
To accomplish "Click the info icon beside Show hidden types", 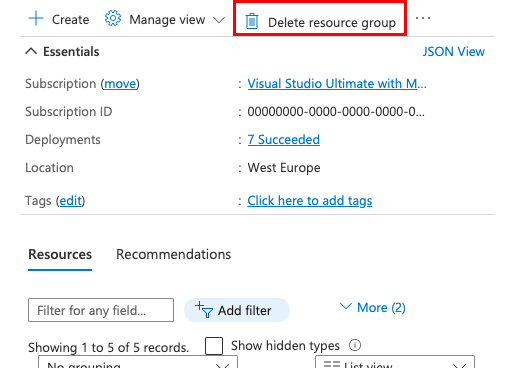I will point(355,345).
